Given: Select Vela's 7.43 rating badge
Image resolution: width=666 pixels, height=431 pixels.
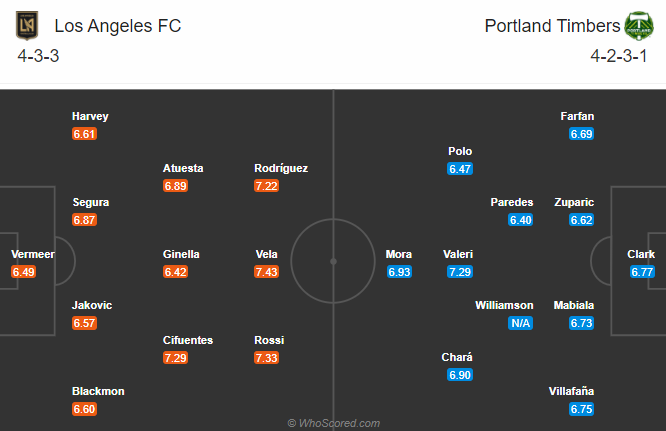Looking at the screenshot, I should pyautogui.click(x=267, y=272).
